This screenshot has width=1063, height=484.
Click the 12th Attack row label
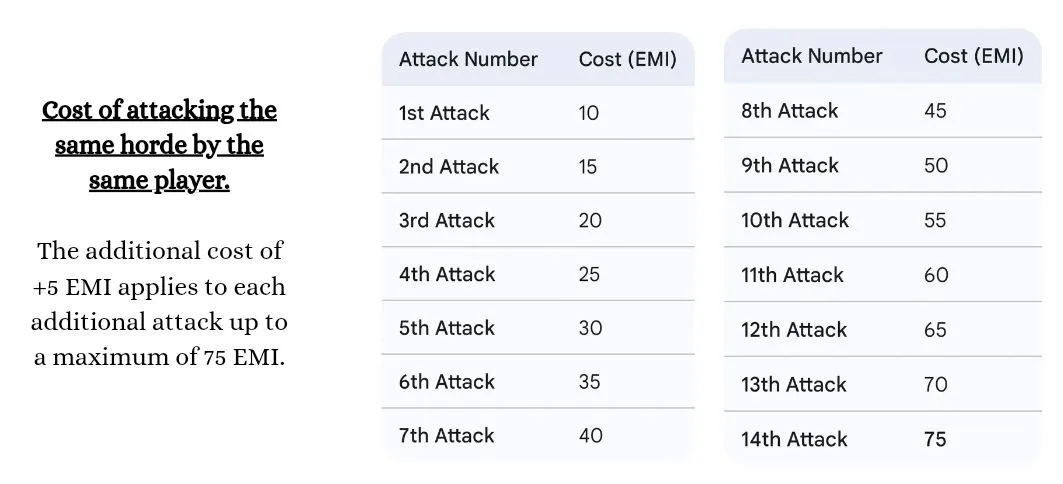pyautogui.click(x=794, y=330)
